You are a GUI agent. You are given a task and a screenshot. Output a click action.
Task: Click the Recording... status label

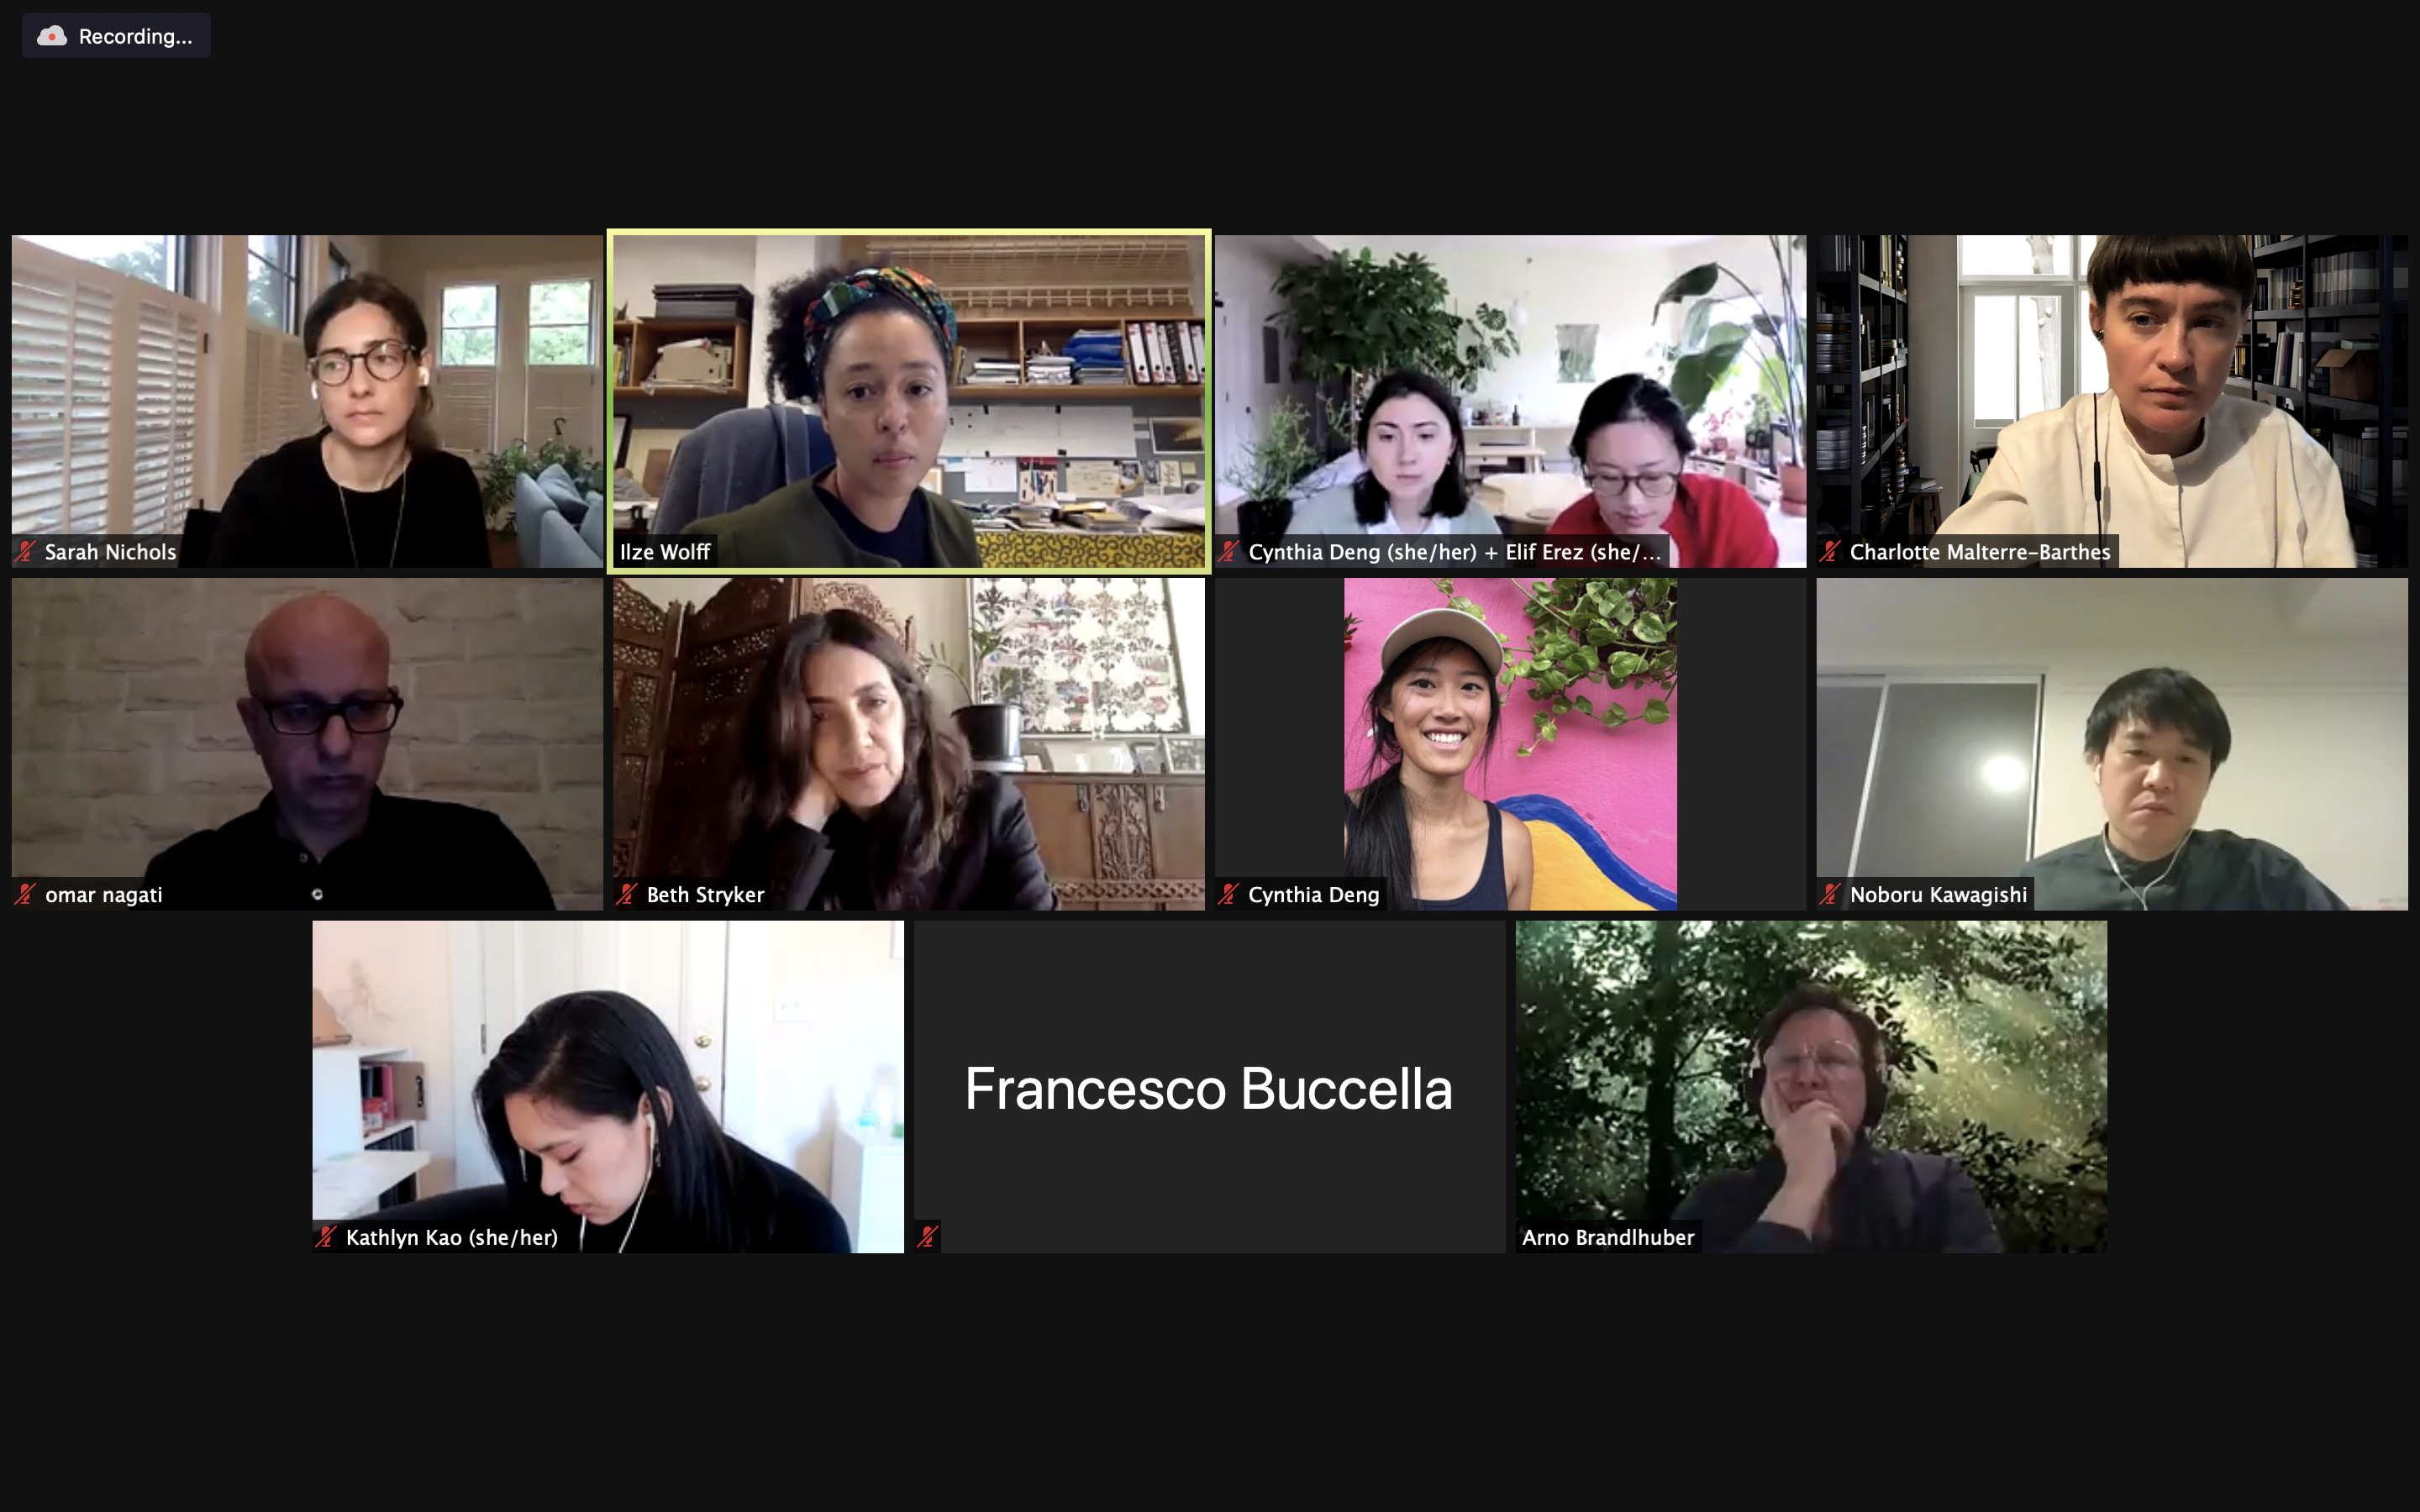point(136,37)
